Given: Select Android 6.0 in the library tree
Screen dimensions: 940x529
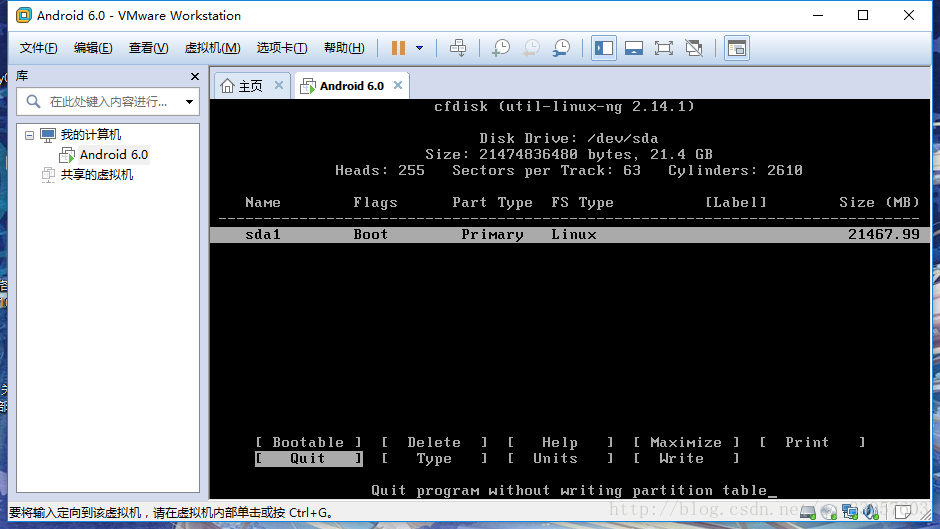Looking at the screenshot, I should pos(114,155).
